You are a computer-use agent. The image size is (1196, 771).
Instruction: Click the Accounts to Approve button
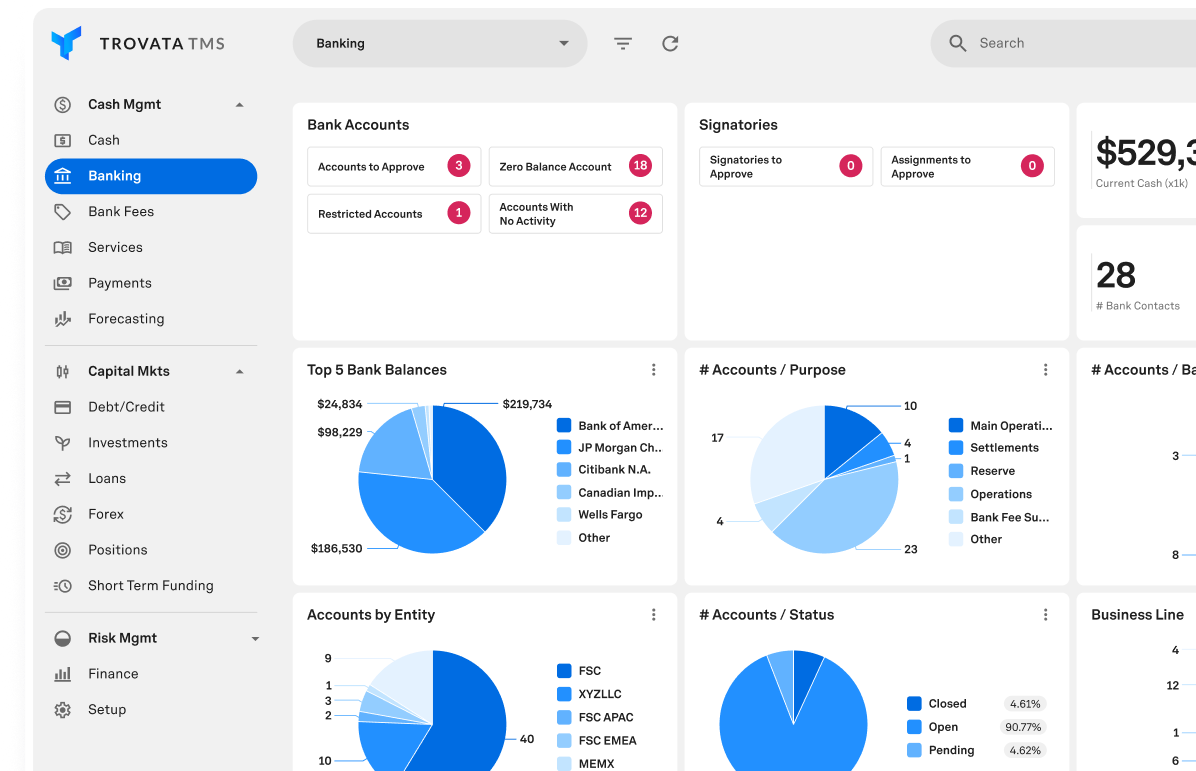pos(394,166)
